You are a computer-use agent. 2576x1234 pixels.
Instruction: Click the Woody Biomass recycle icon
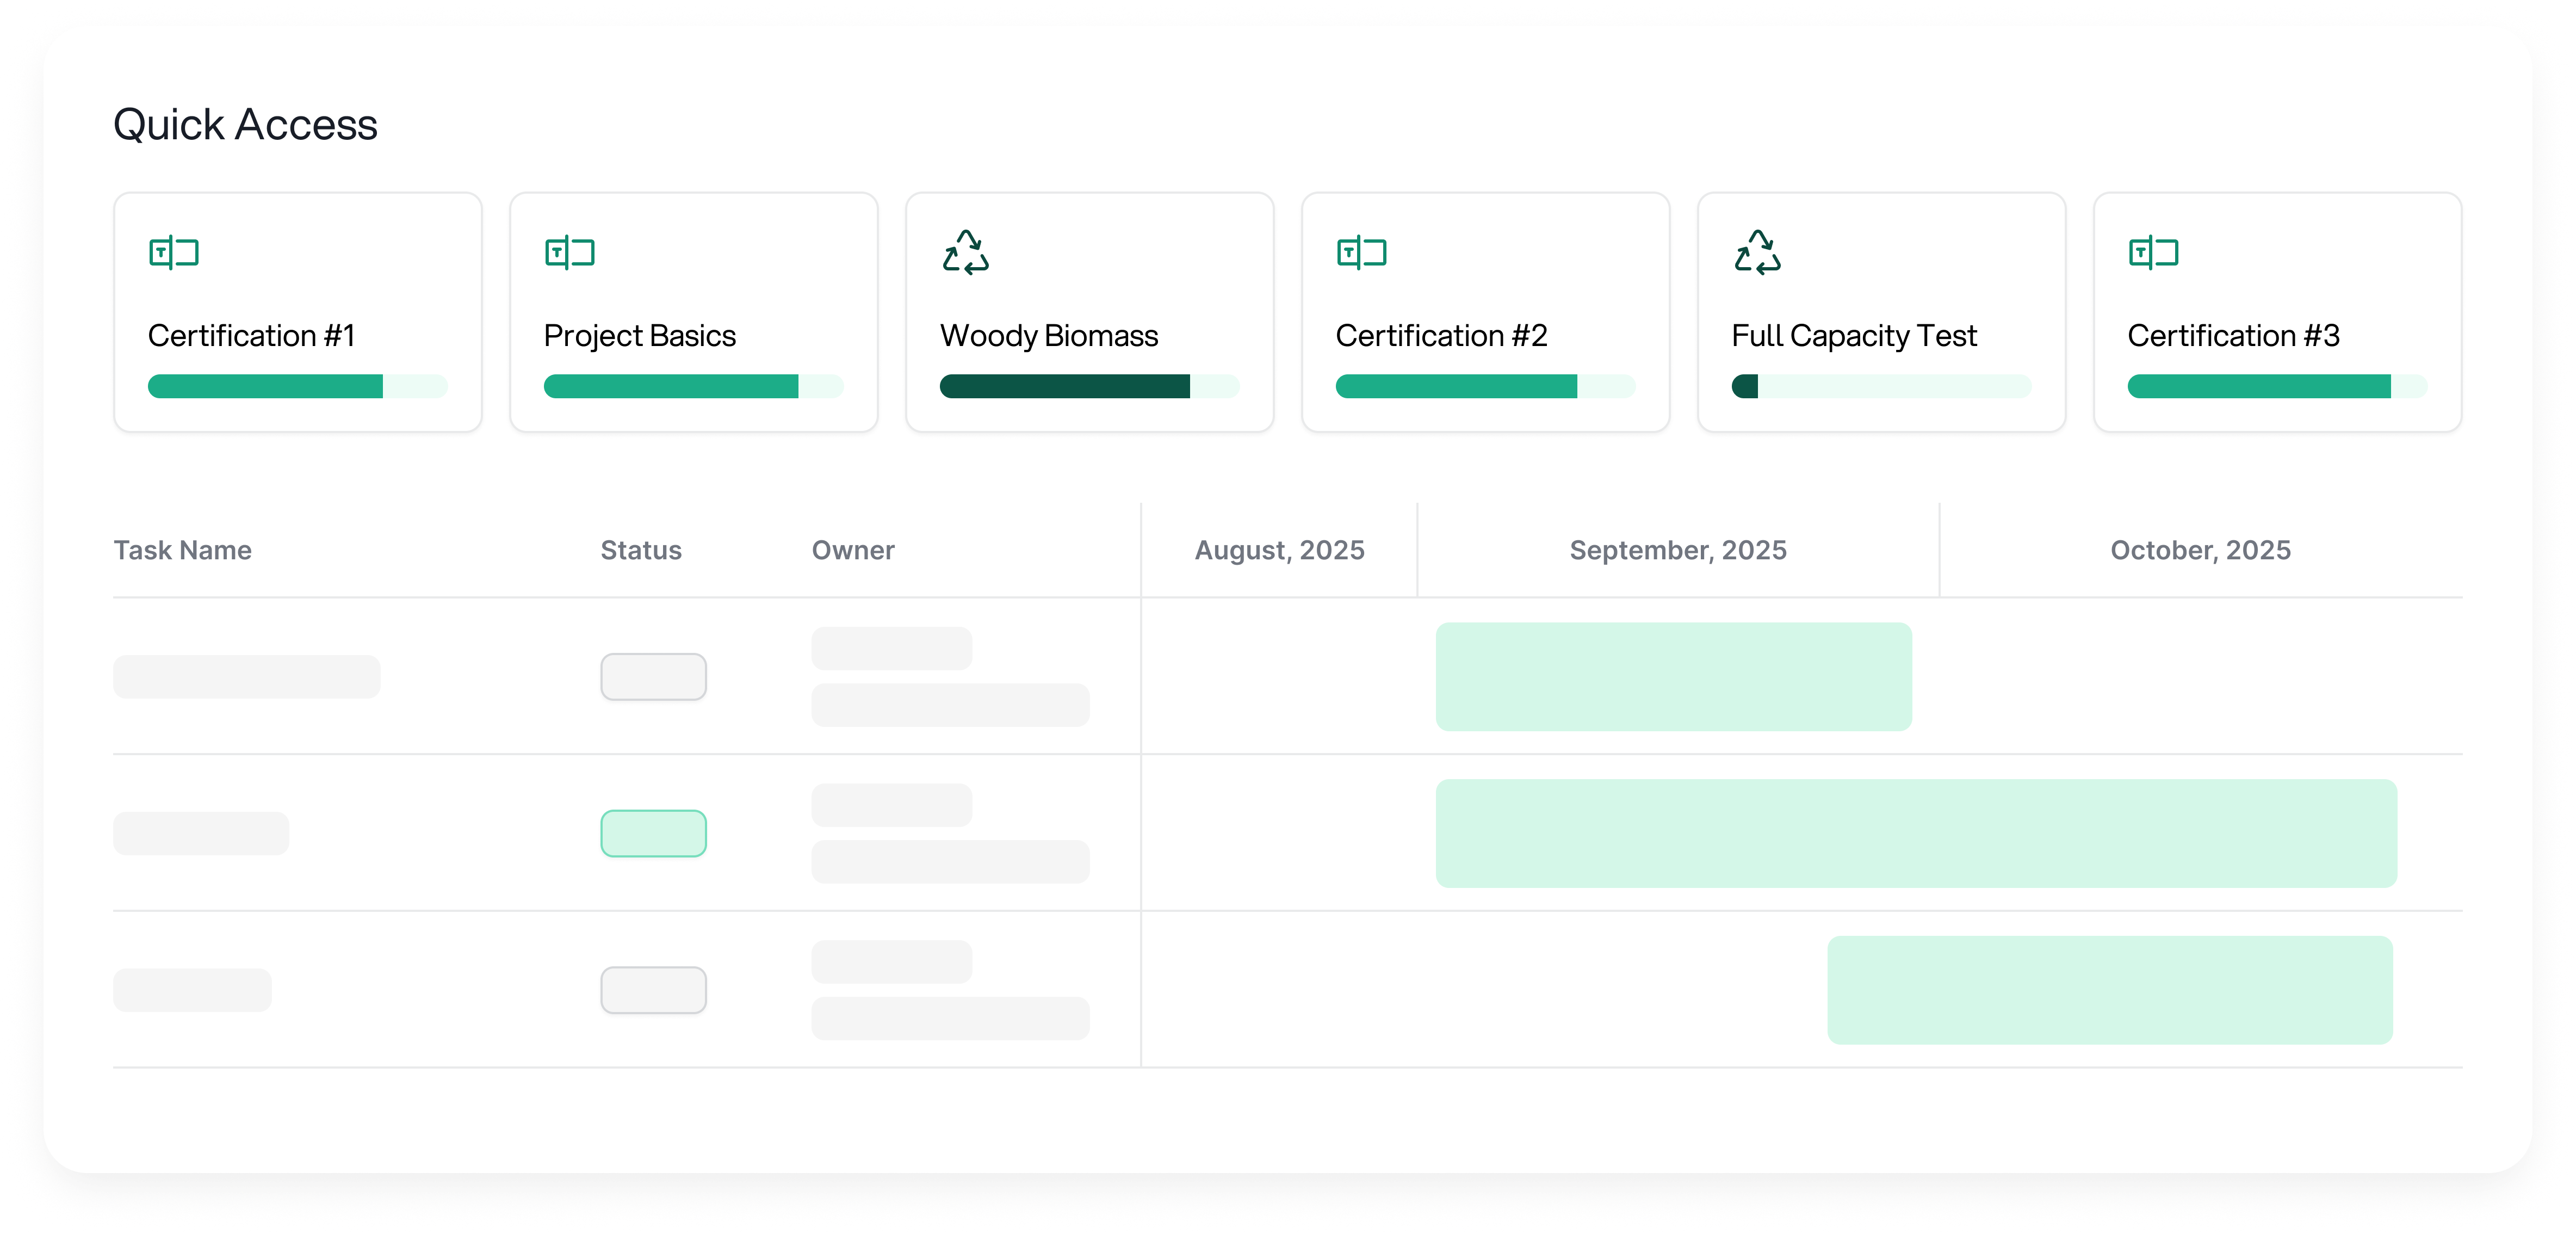coord(965,253)
